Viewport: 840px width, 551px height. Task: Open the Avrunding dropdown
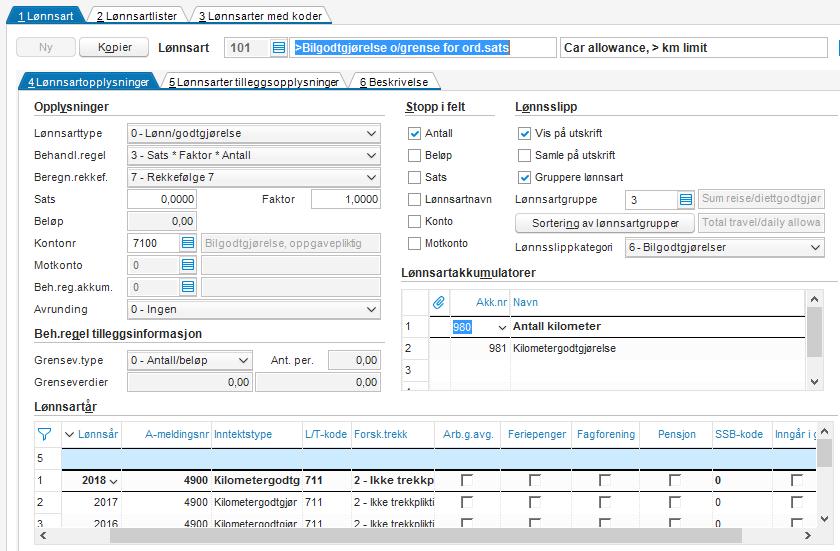click(x=371, y=310)
